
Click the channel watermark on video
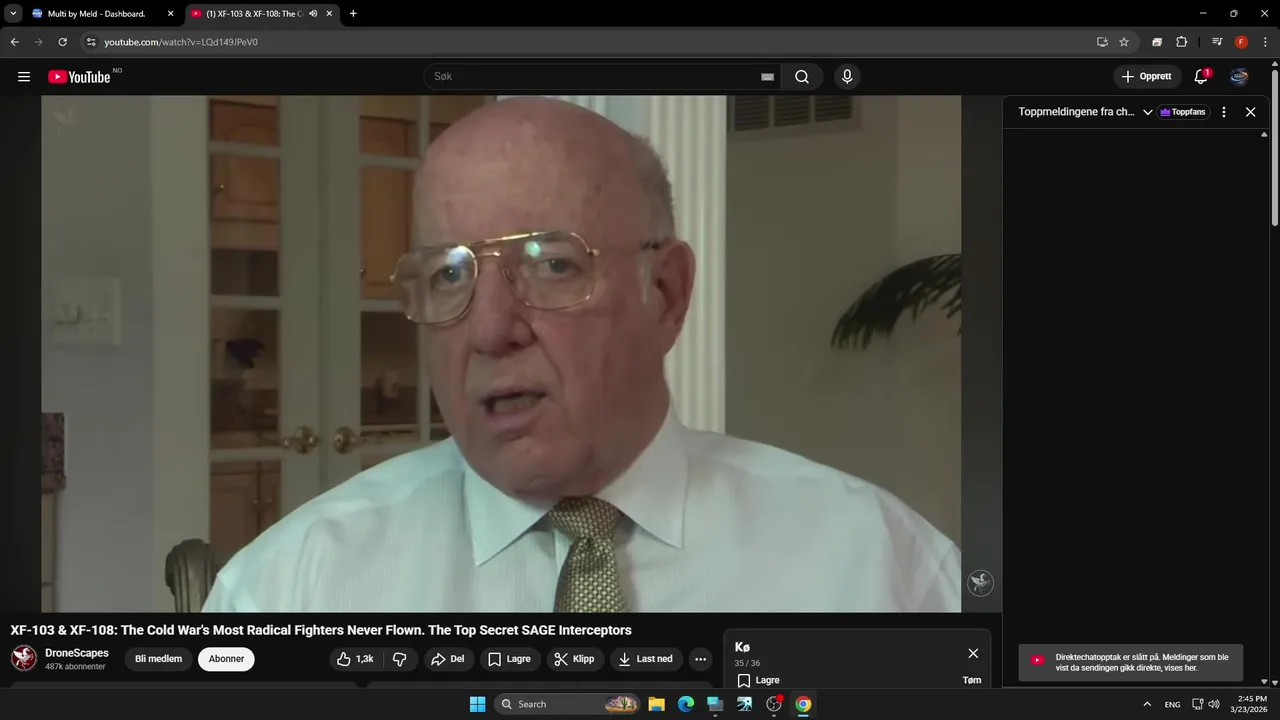coord(980,583)
